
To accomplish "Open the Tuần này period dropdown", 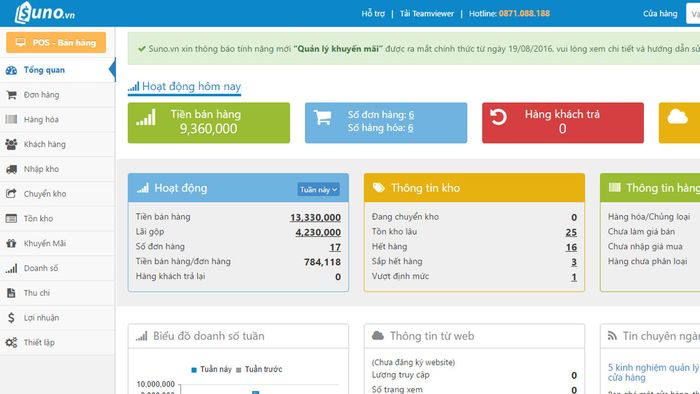I will coord(318,190).
